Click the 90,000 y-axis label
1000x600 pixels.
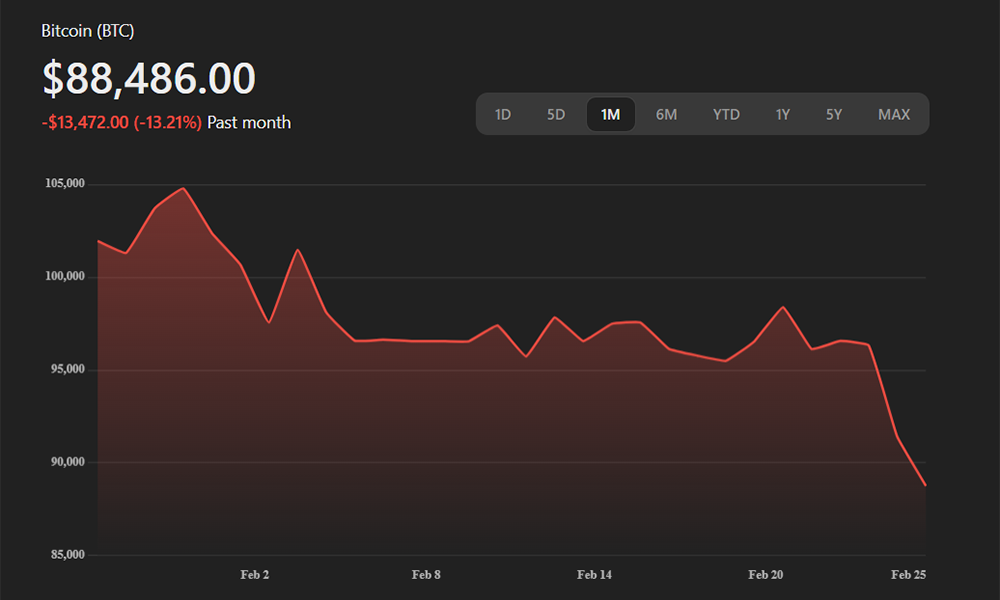tap(68, 462)
